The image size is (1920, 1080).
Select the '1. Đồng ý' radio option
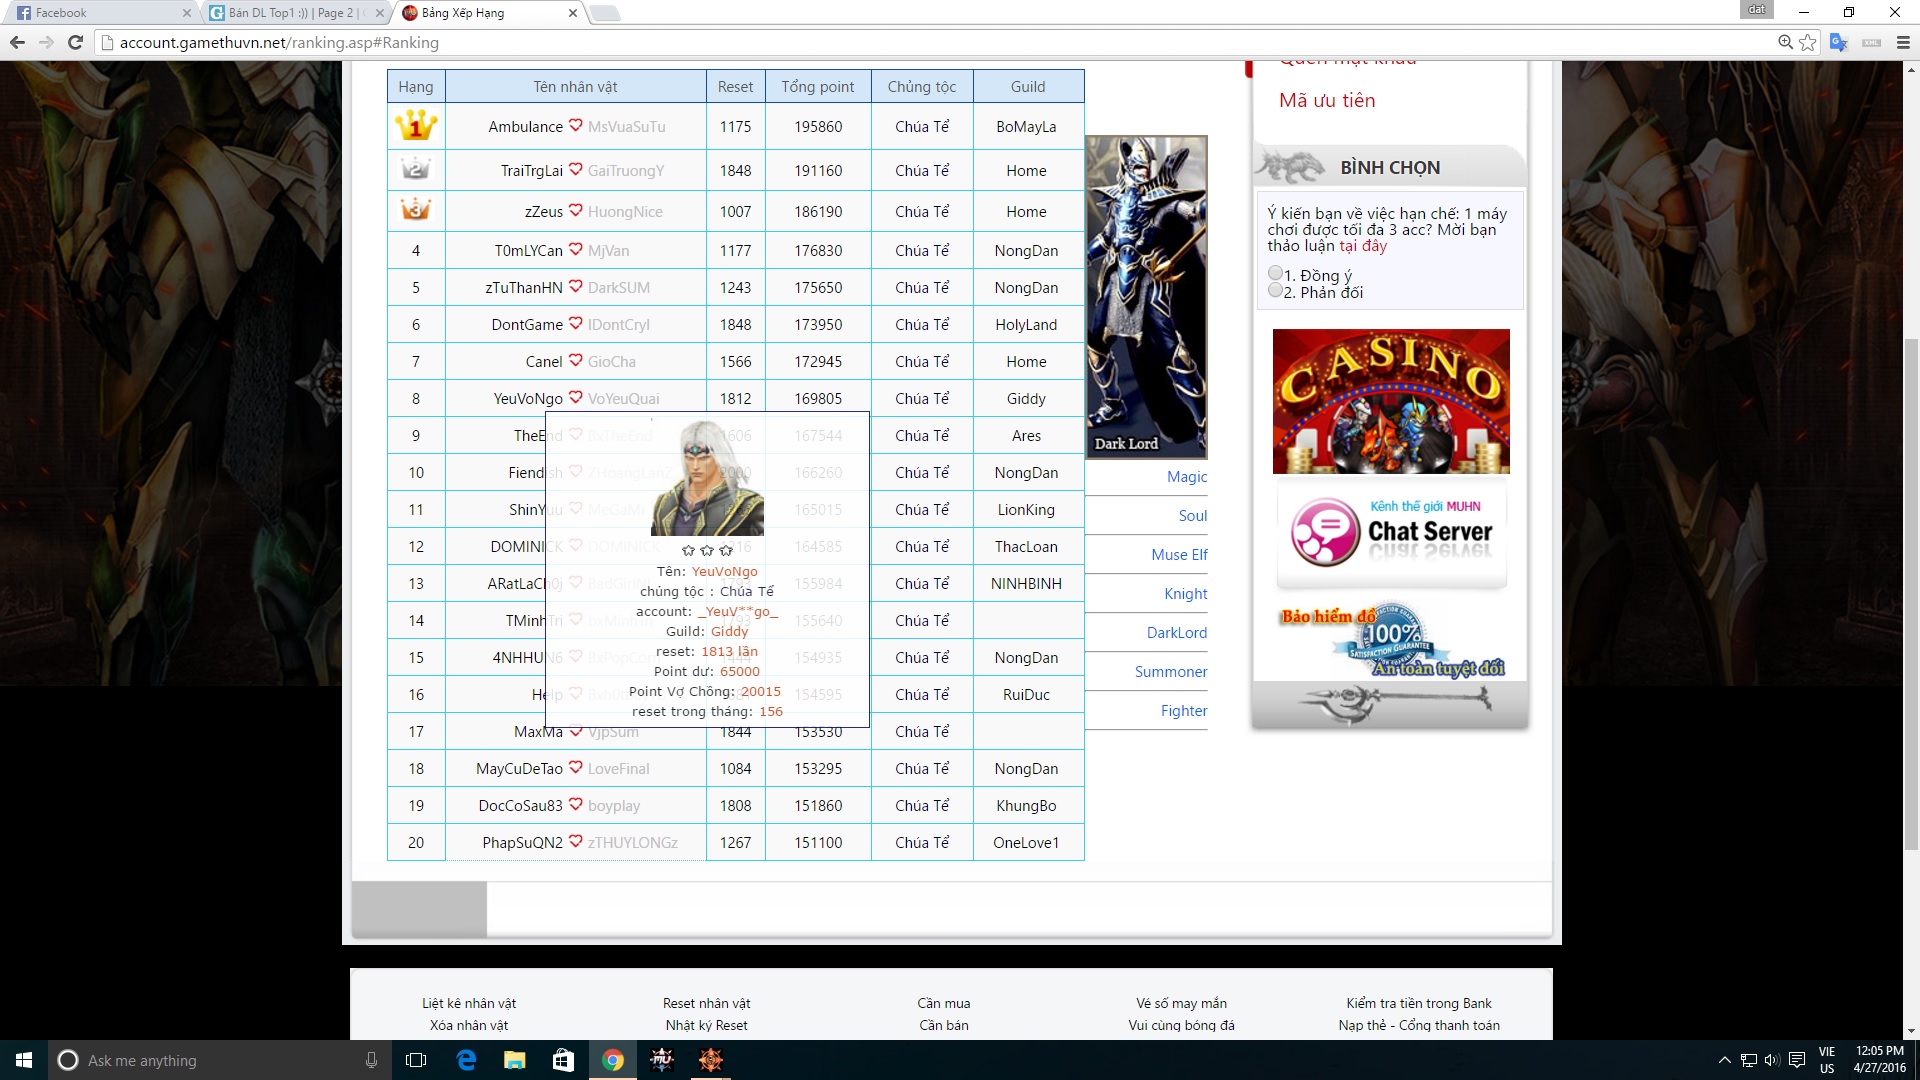pos(1275,273)
